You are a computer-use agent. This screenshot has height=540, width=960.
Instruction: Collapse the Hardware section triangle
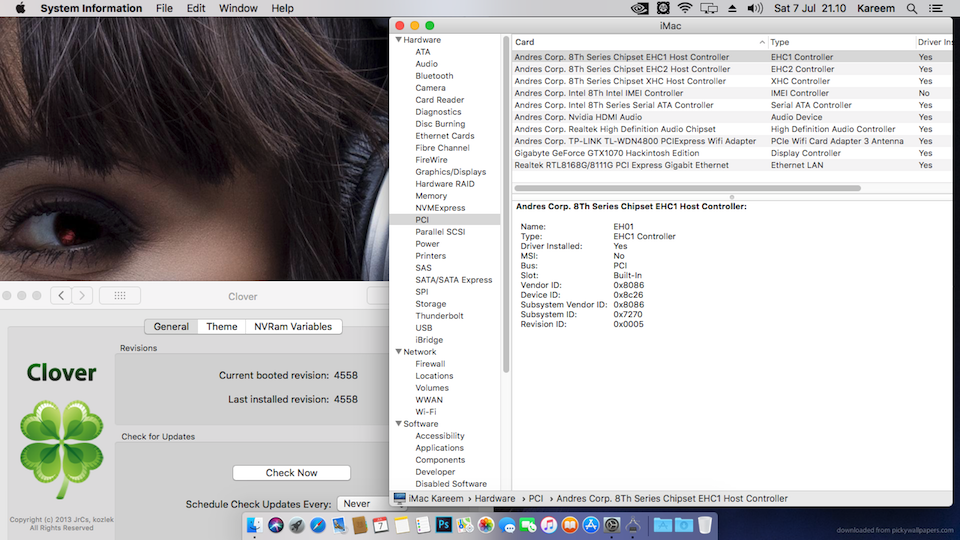coord(399,40)
